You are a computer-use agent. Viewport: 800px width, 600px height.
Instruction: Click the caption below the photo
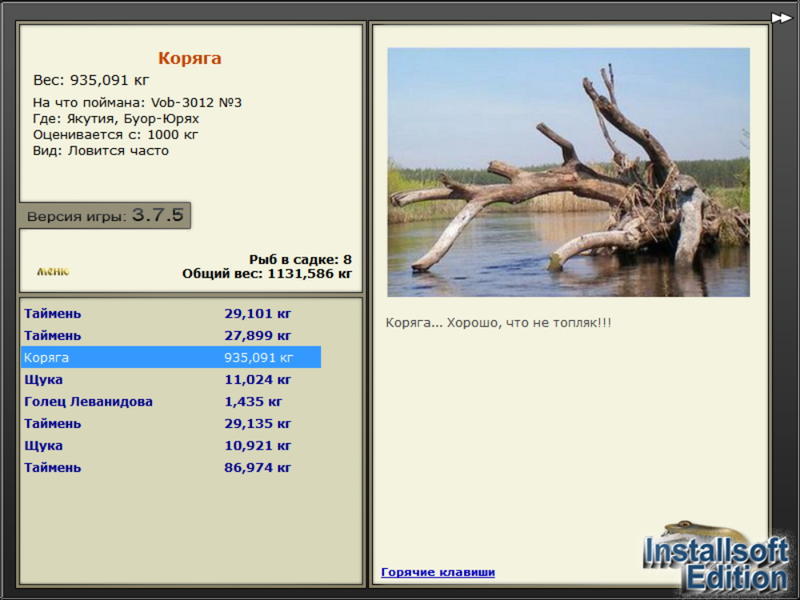pos(498,323)
